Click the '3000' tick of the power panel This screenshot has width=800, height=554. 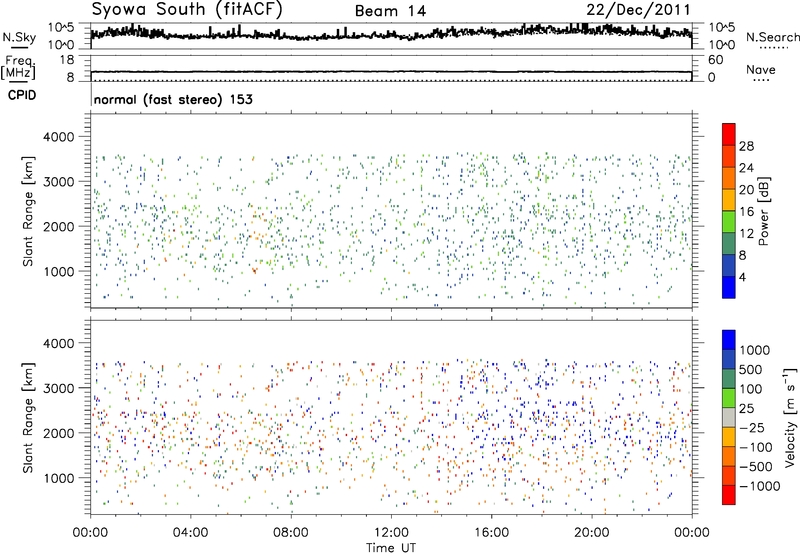pos(58,182)
